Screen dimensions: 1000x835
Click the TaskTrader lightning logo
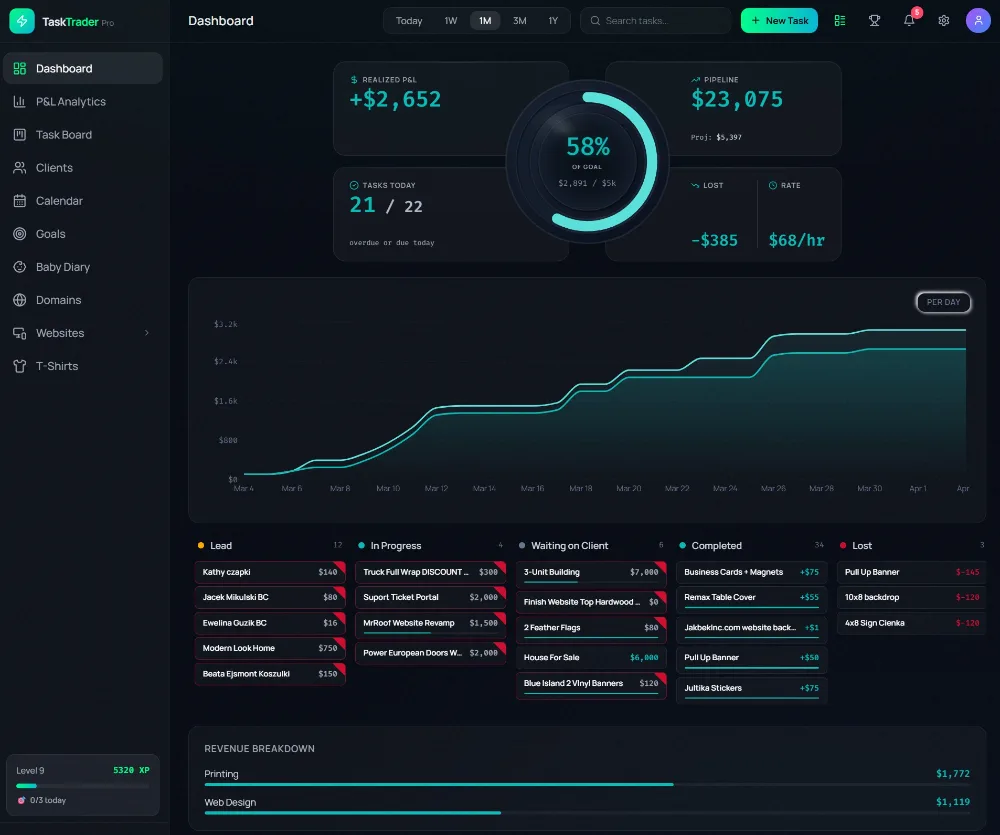pyautogui.click(x=22, y=21)
